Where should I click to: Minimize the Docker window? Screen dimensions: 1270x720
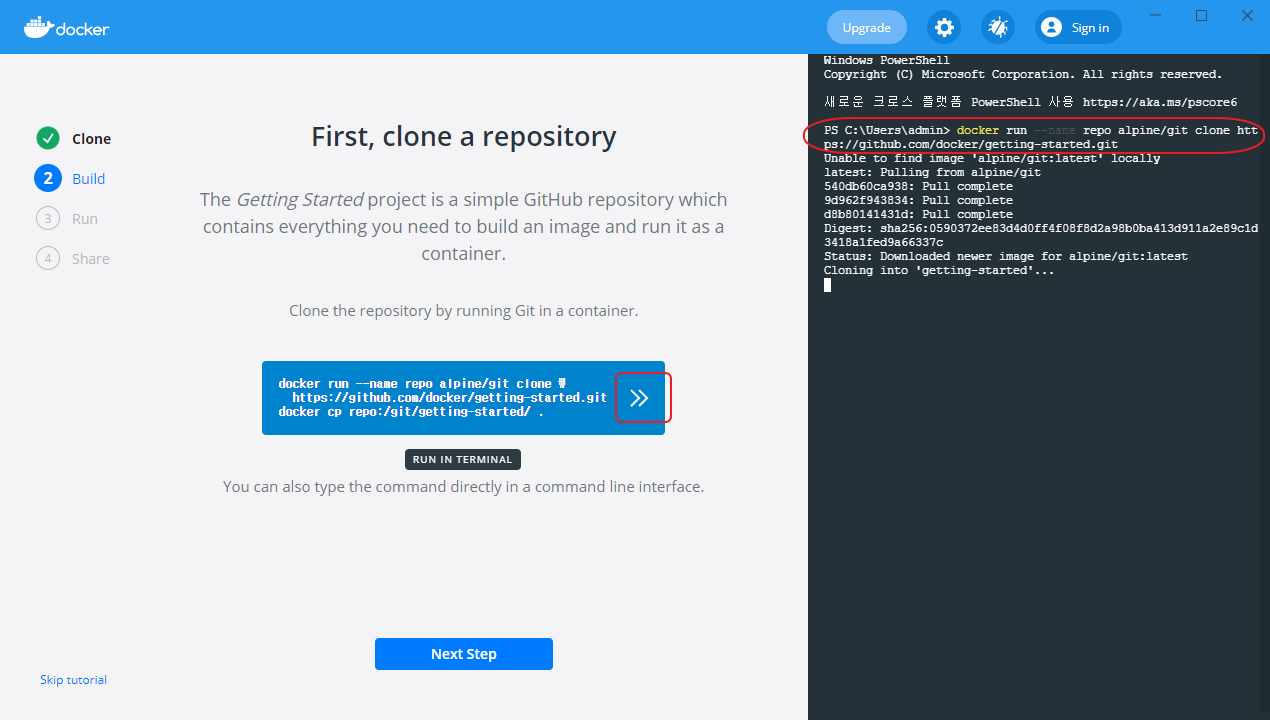click(x=1156, y=15)
